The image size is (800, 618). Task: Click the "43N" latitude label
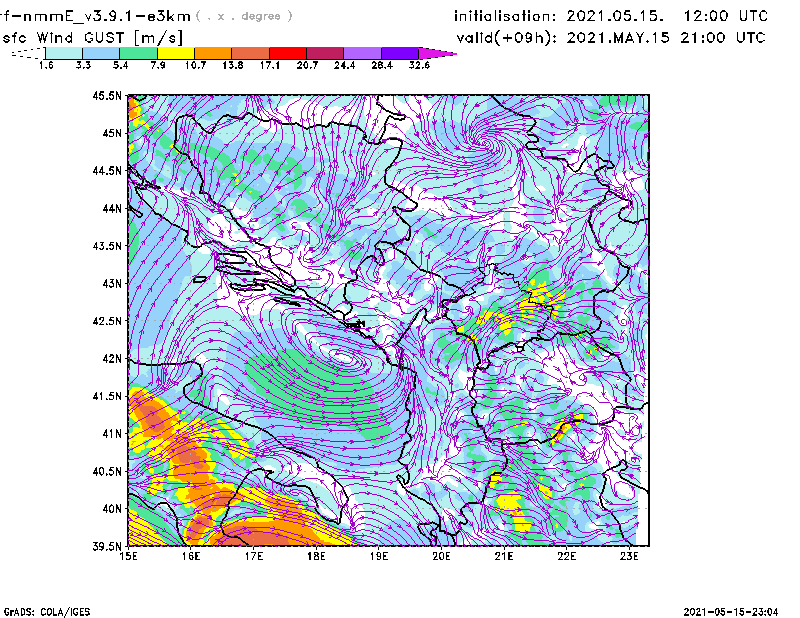point(112,283)
